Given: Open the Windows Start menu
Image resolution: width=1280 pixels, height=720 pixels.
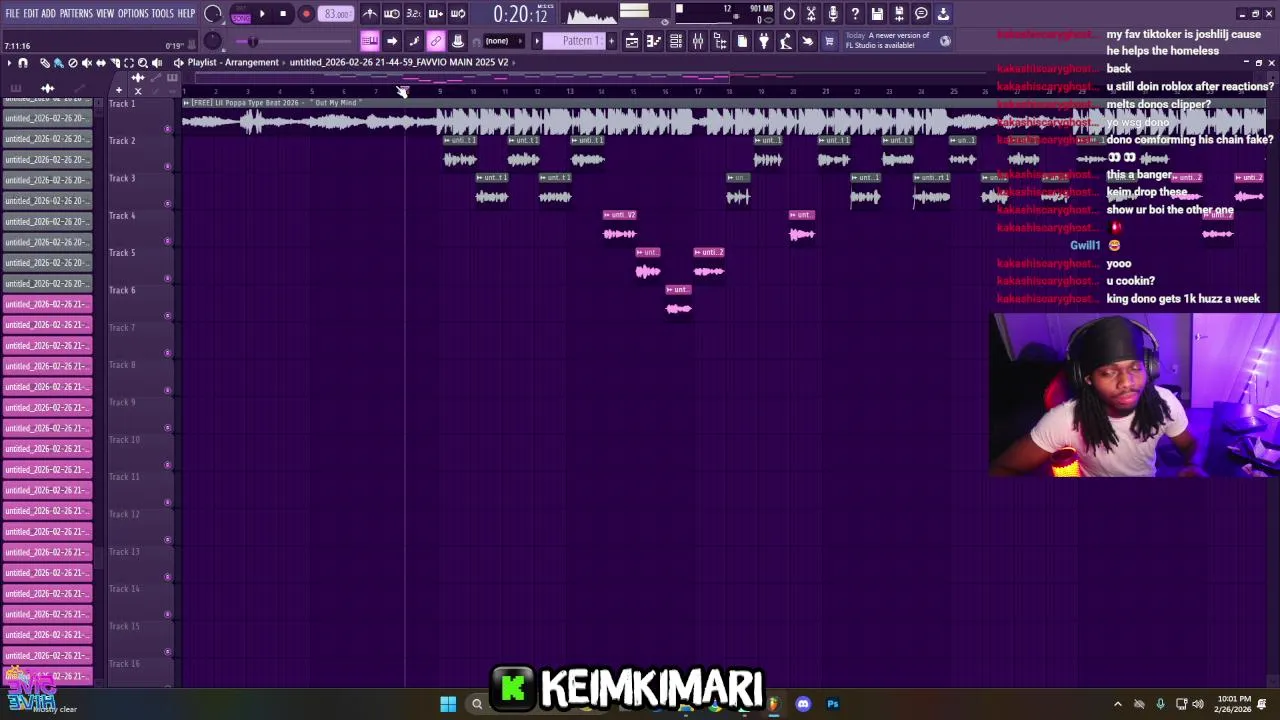Looking at the screenshot, I should [x=448, y=704].
